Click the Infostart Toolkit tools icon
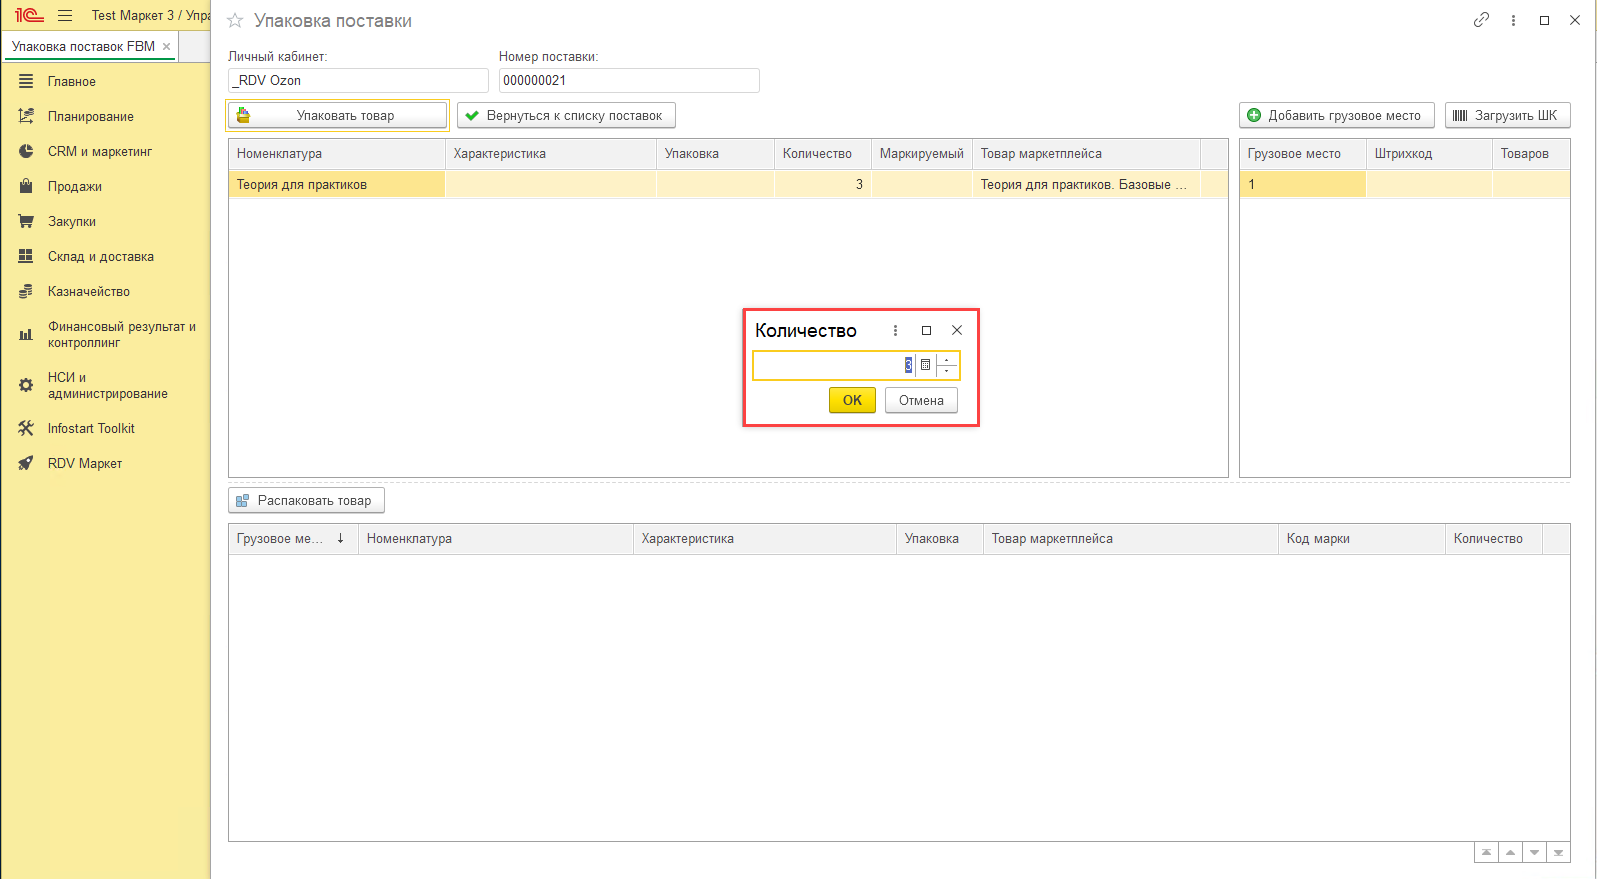The image size is (1597, 879). [26, 428]
